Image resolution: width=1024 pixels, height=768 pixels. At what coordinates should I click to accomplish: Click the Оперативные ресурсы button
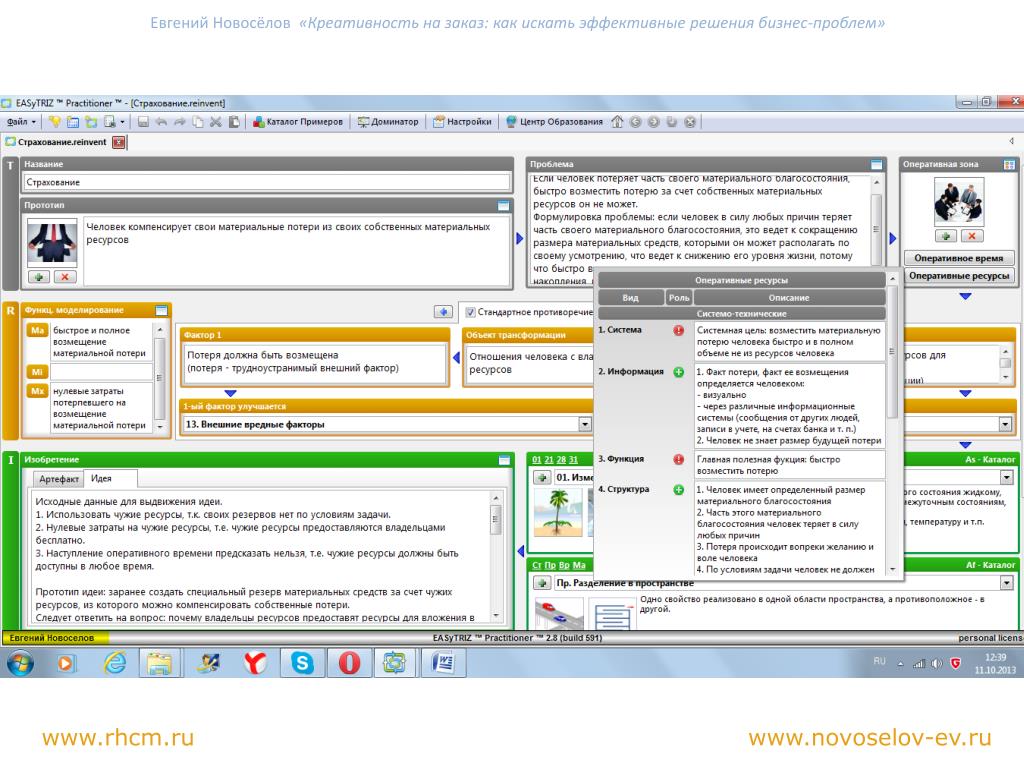pyautogui.click(x=959, y=276)
